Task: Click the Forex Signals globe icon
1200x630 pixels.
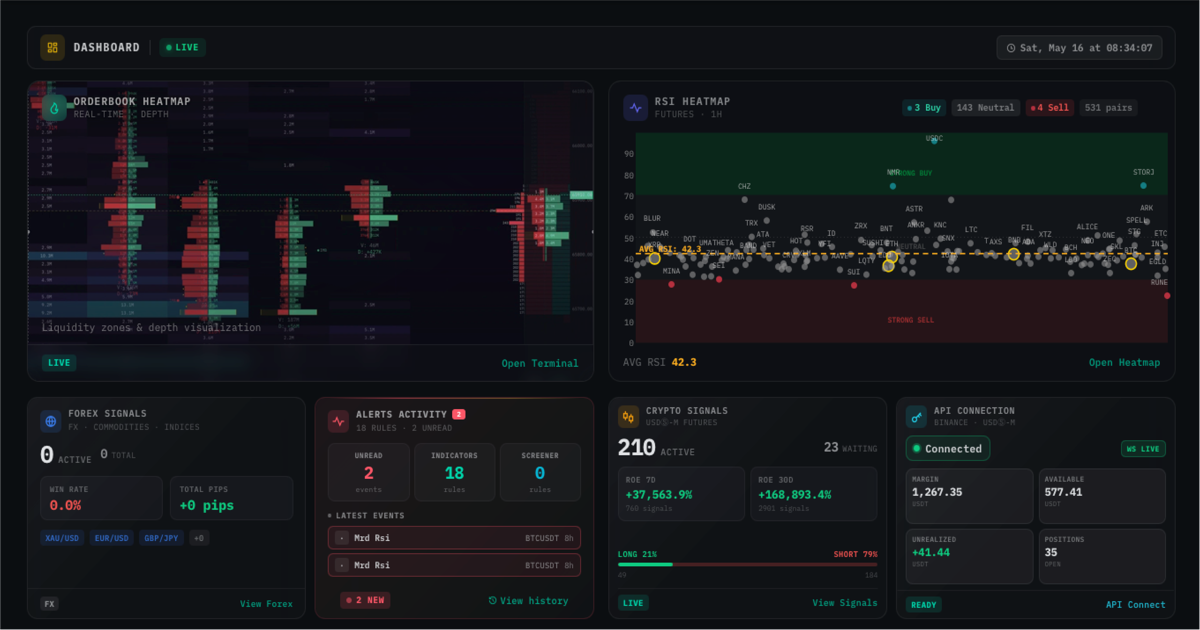Action: coord(52,420)
